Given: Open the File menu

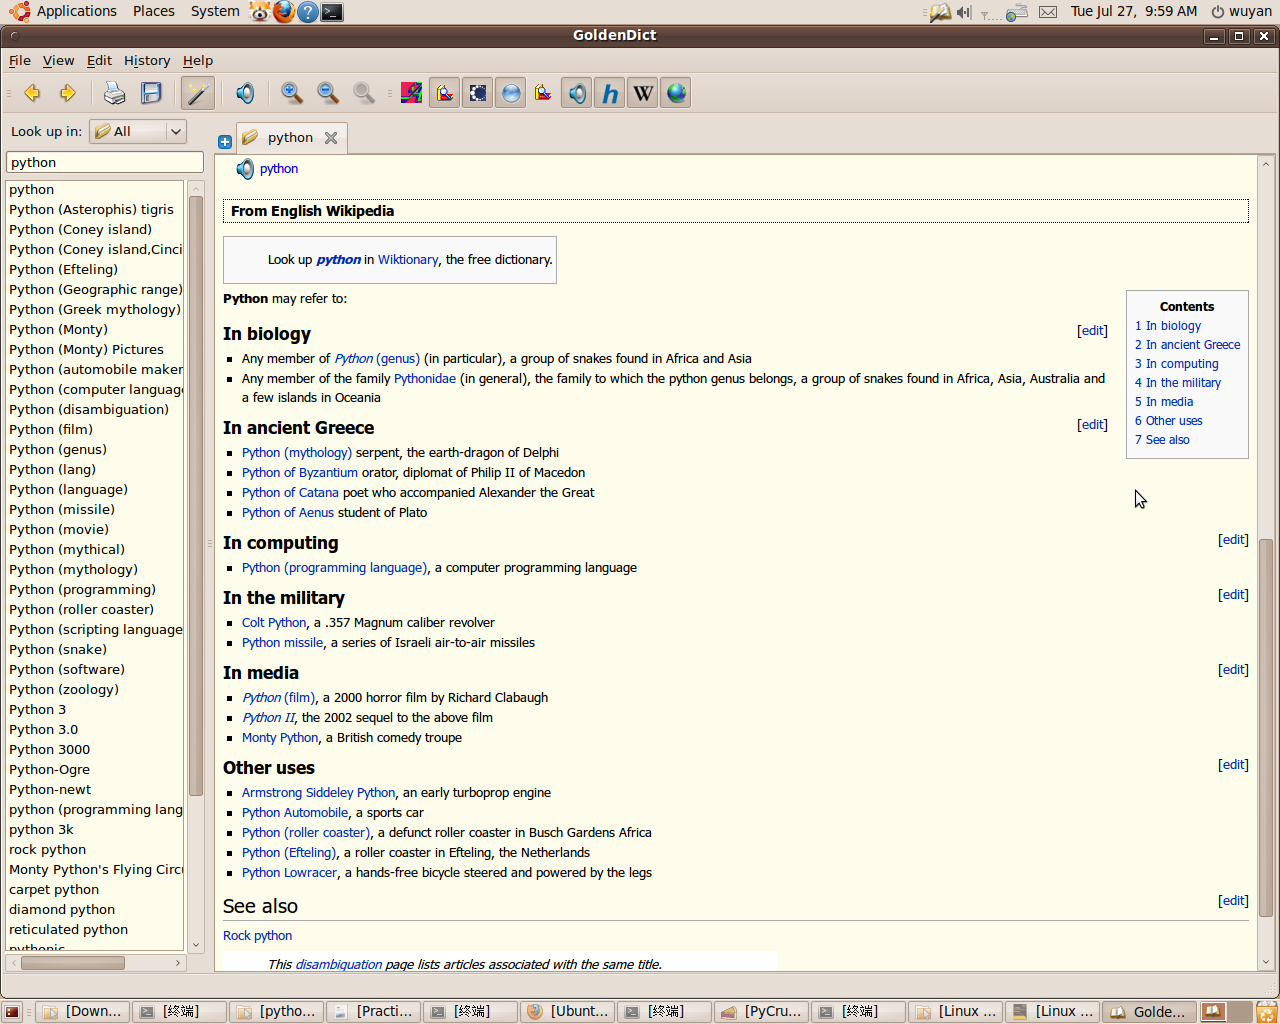Looking at the screenshot, I should 20,60.
